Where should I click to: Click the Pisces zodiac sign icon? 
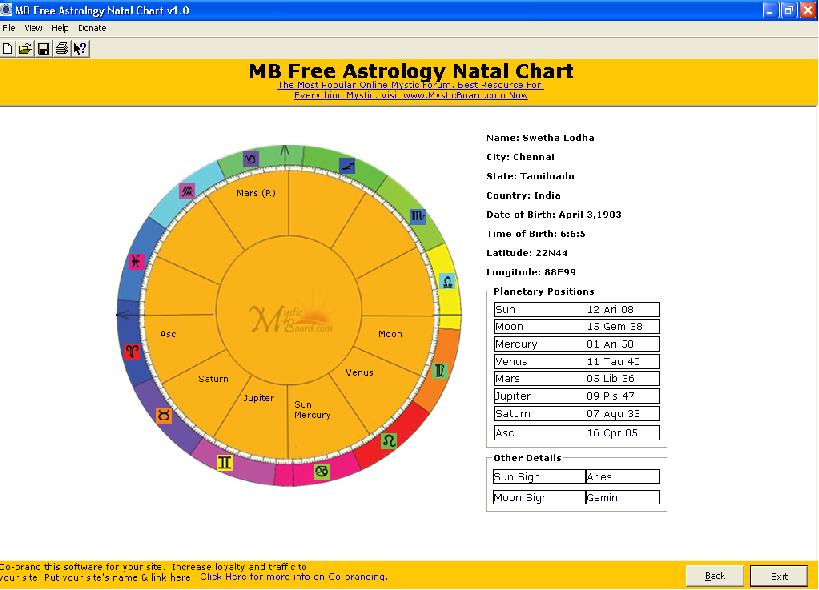136,261
